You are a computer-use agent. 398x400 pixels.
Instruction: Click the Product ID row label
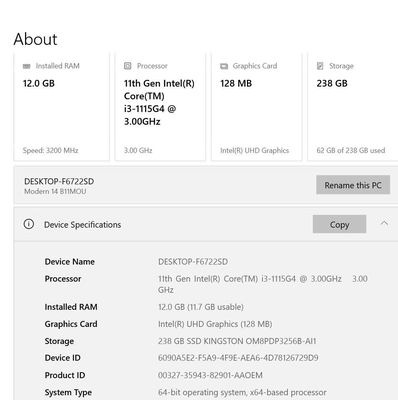[65, 375]
